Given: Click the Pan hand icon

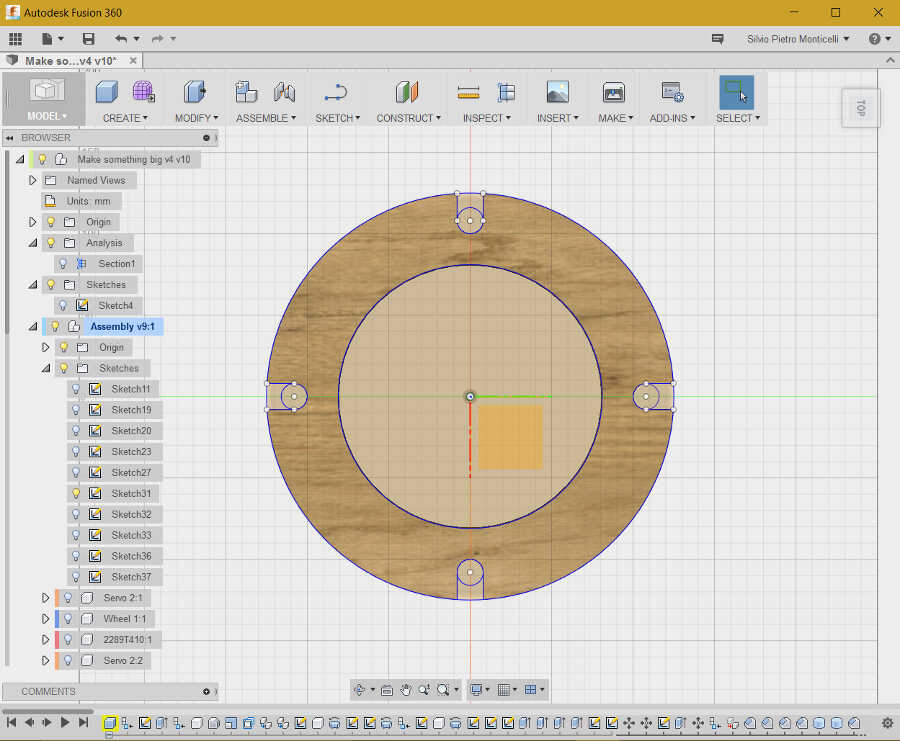Looking at the screenshot, I should (406, 689).
